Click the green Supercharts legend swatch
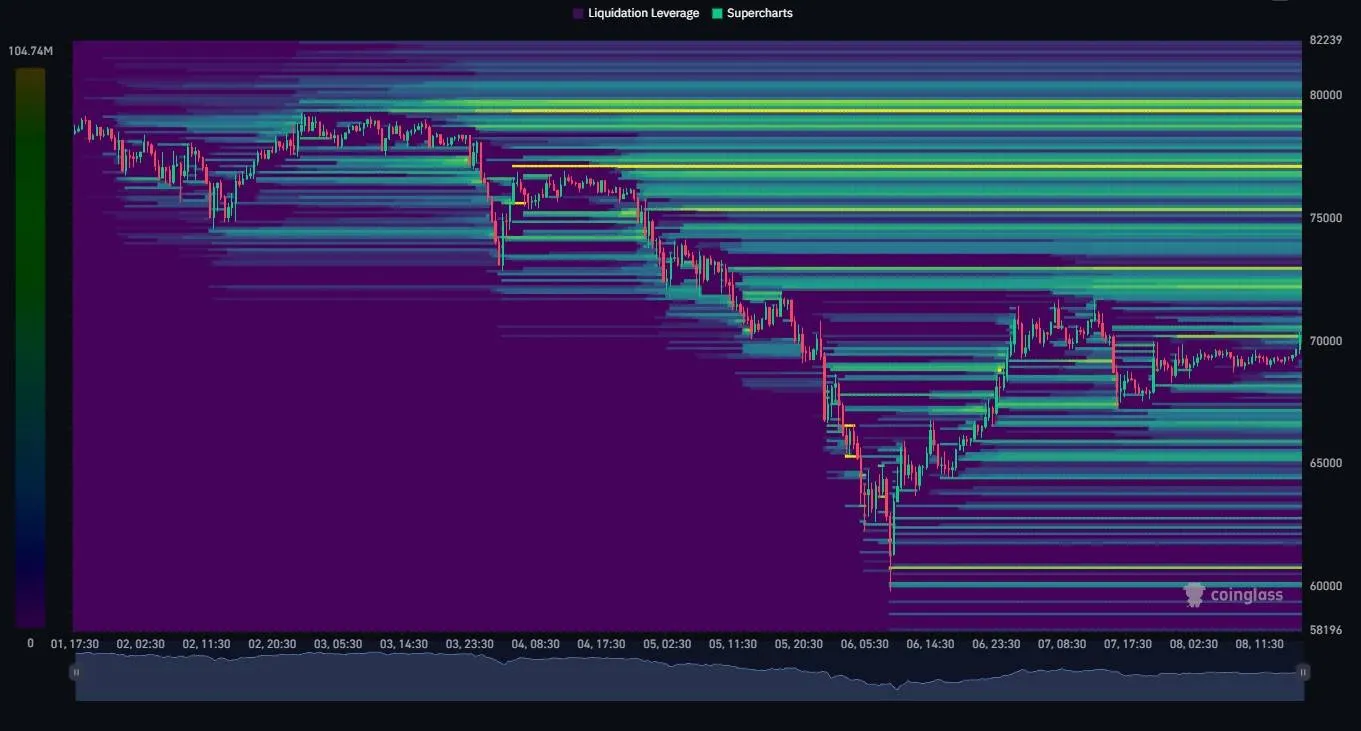 [x=717, y=13]
